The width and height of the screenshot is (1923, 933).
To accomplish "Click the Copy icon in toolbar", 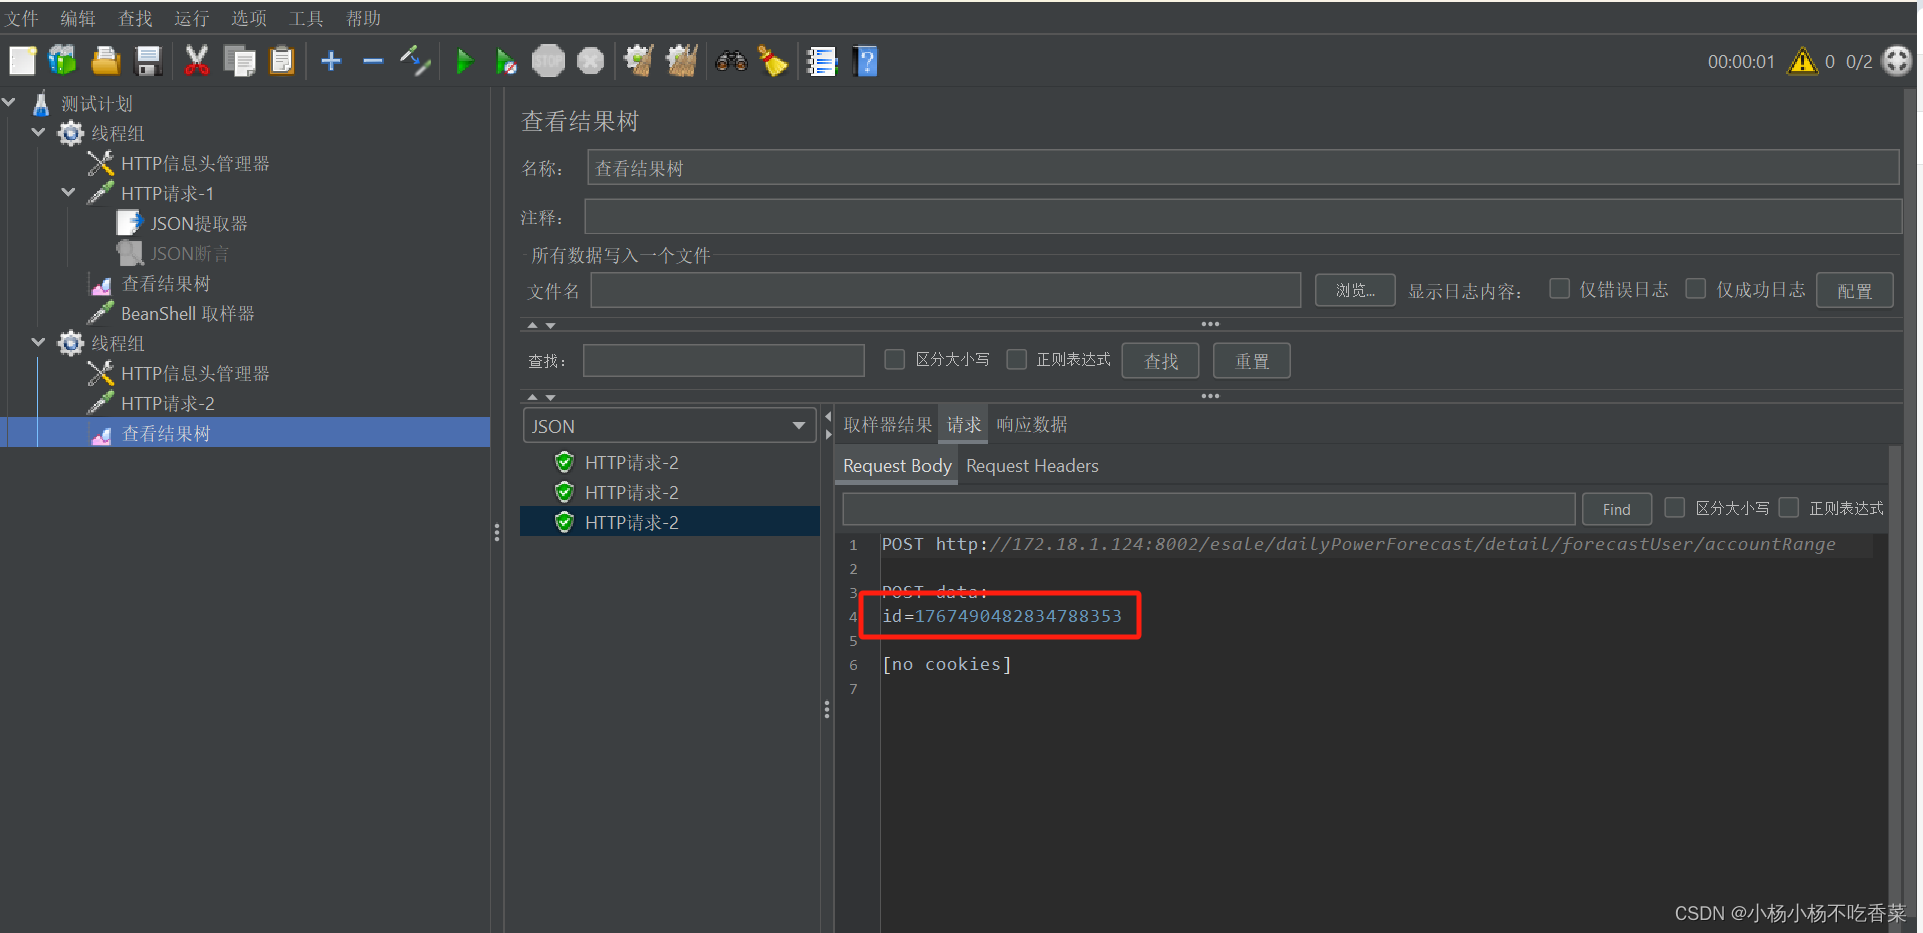I will pos(240,61).
